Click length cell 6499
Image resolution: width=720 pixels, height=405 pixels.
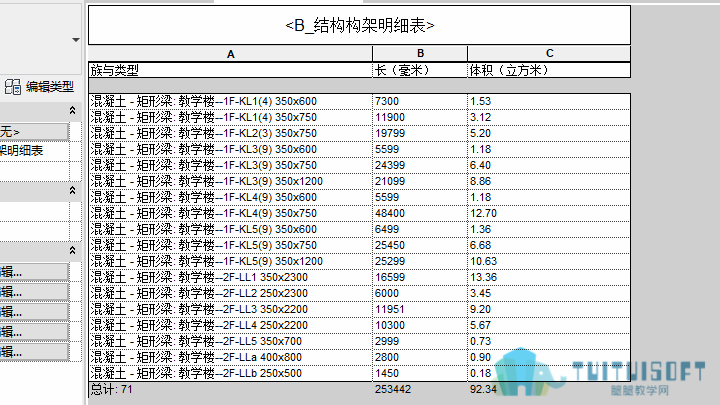[x=420, y=230]
